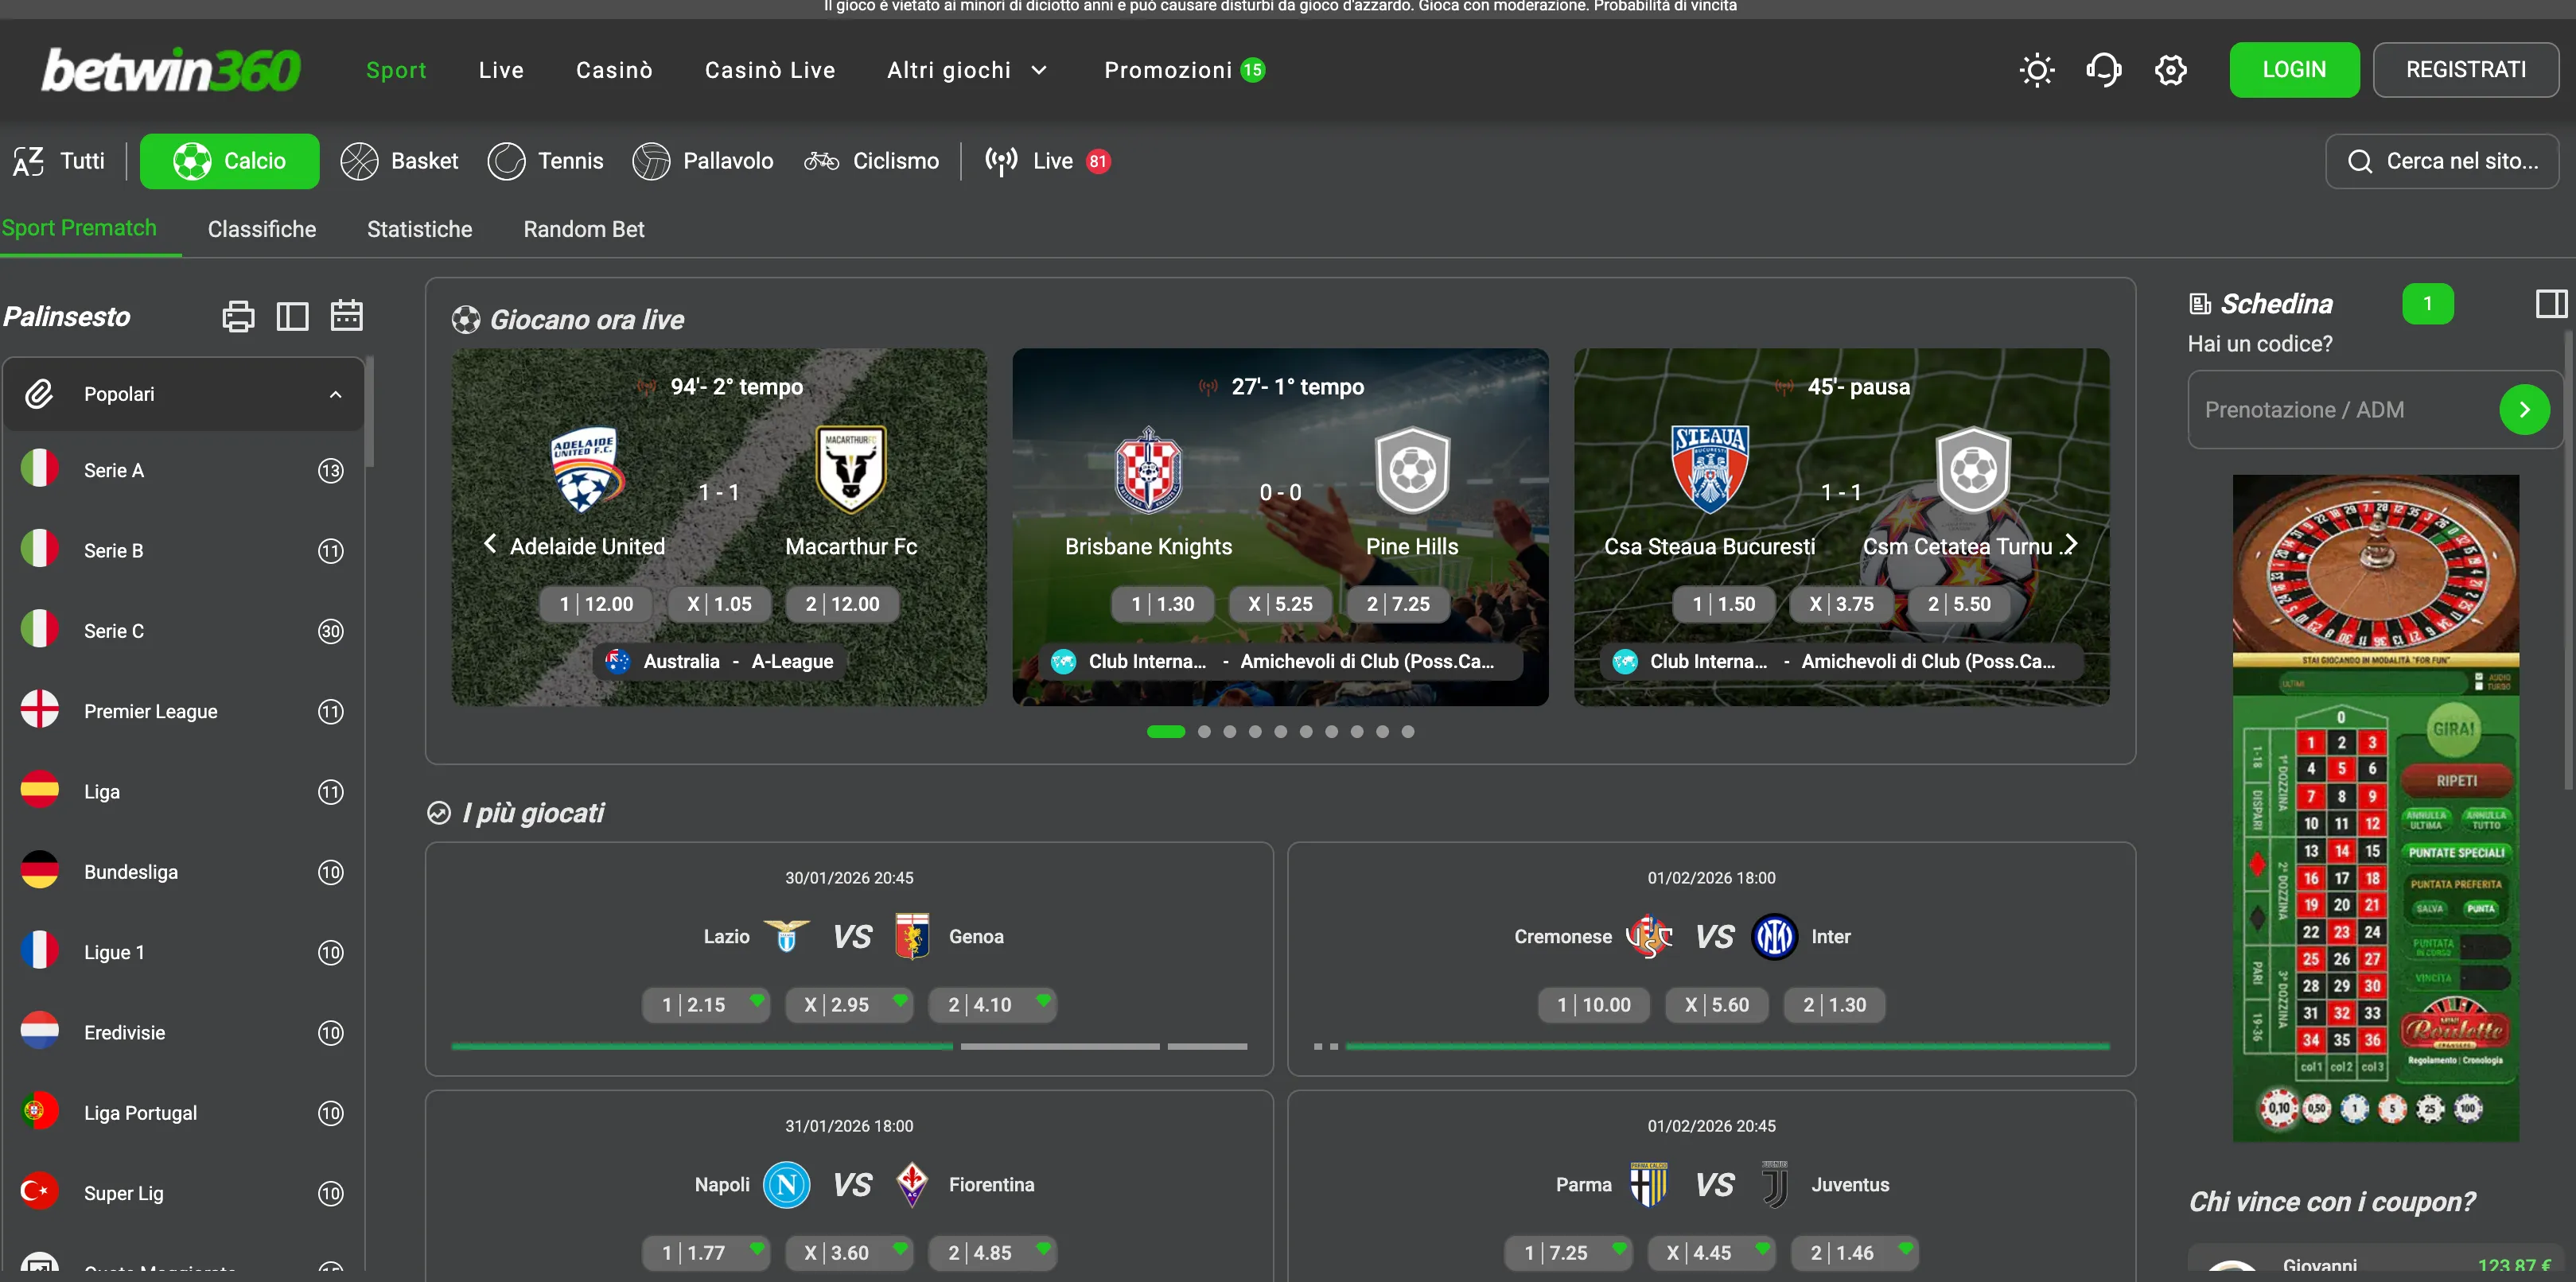The width and height of the screenshot is (2576, 1282).
Task: Click the green LOGIN button
Action: [2294, 70]
